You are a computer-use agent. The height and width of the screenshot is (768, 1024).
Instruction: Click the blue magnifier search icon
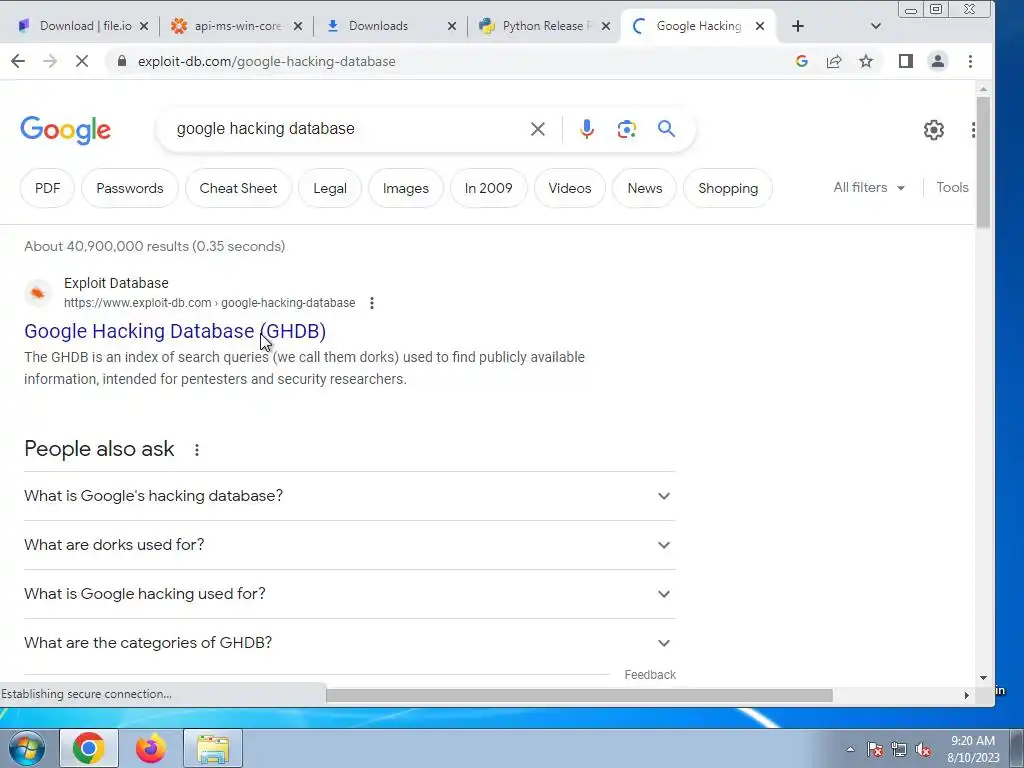666,129
